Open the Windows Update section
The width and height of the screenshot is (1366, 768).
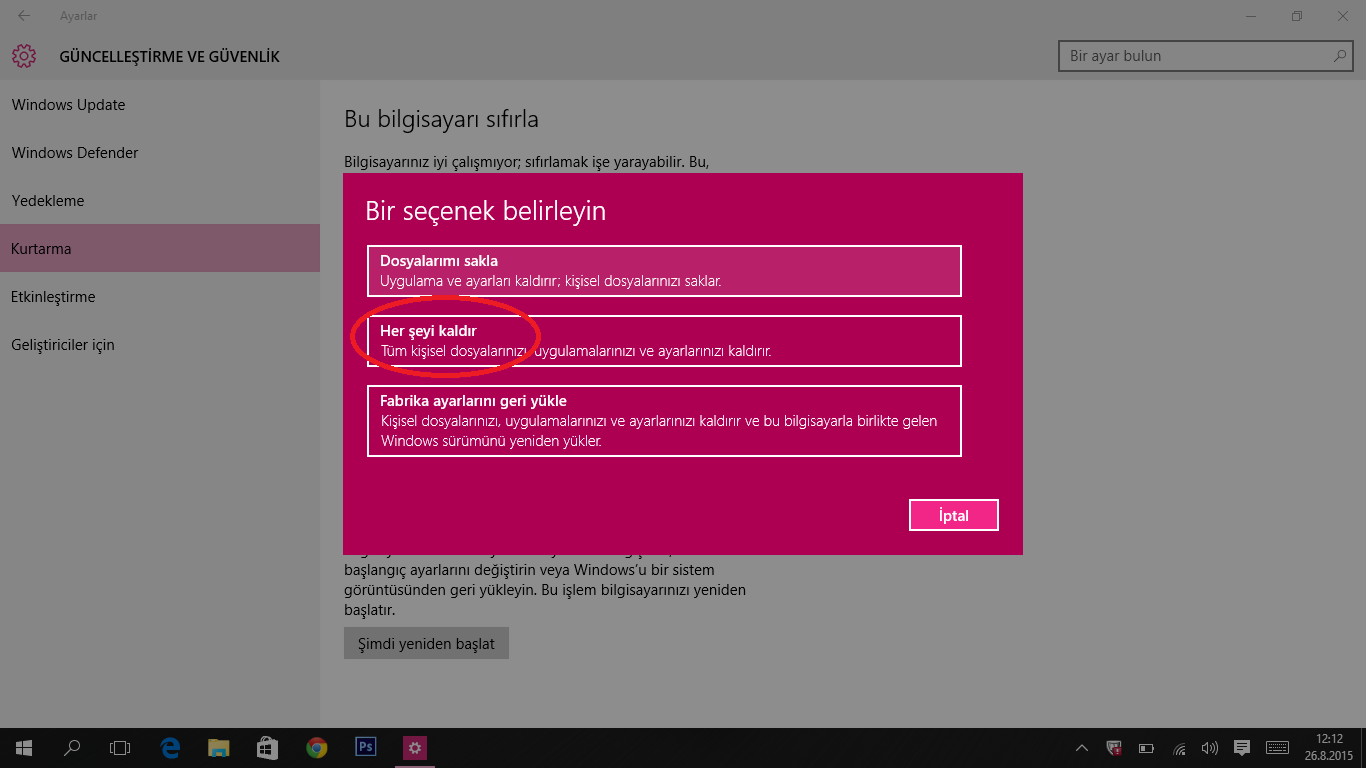(68, 104)
